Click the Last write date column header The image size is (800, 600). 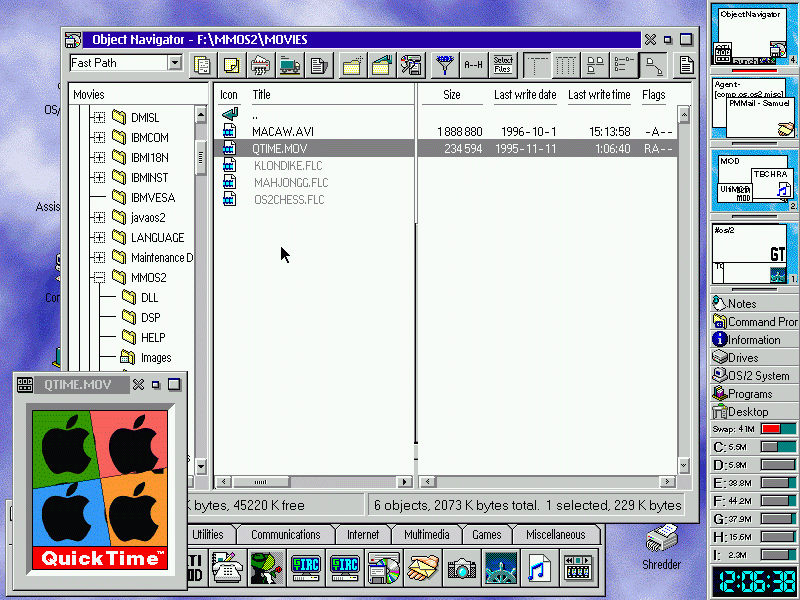tap(525, 95)
